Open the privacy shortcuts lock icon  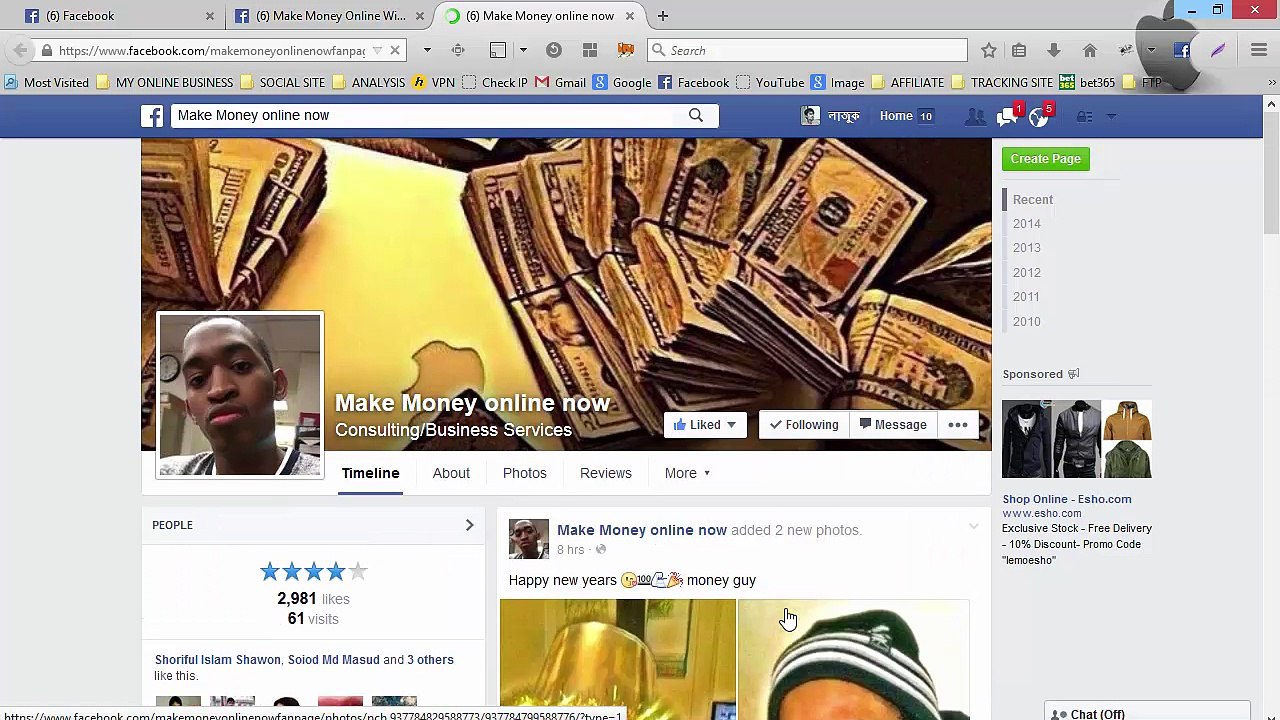click(x=1084, y=117)
